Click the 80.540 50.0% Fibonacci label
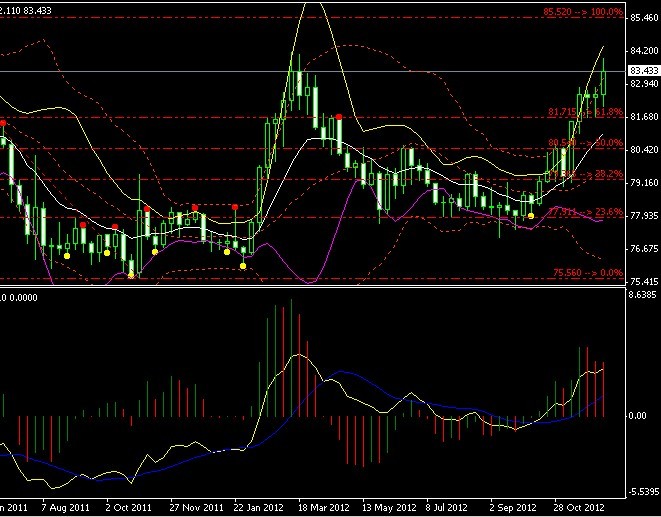The image size is (661, 517). [586, 143]
